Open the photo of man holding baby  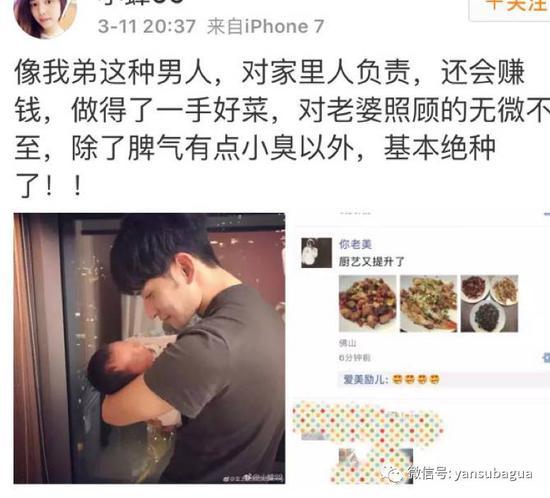[149, 348]
